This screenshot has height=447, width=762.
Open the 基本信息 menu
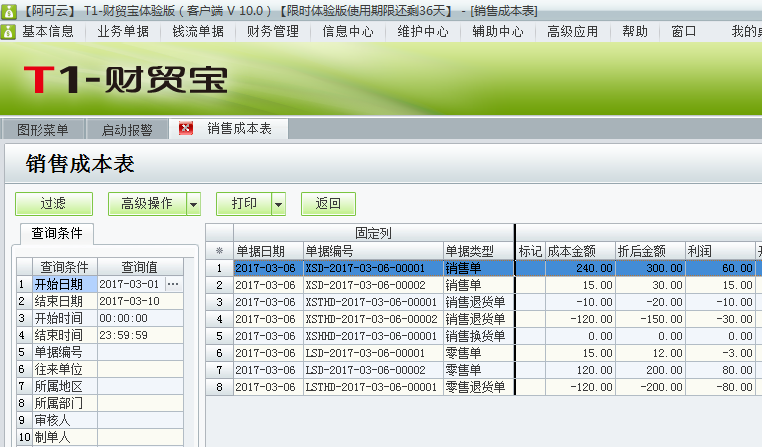pos(48,32)
